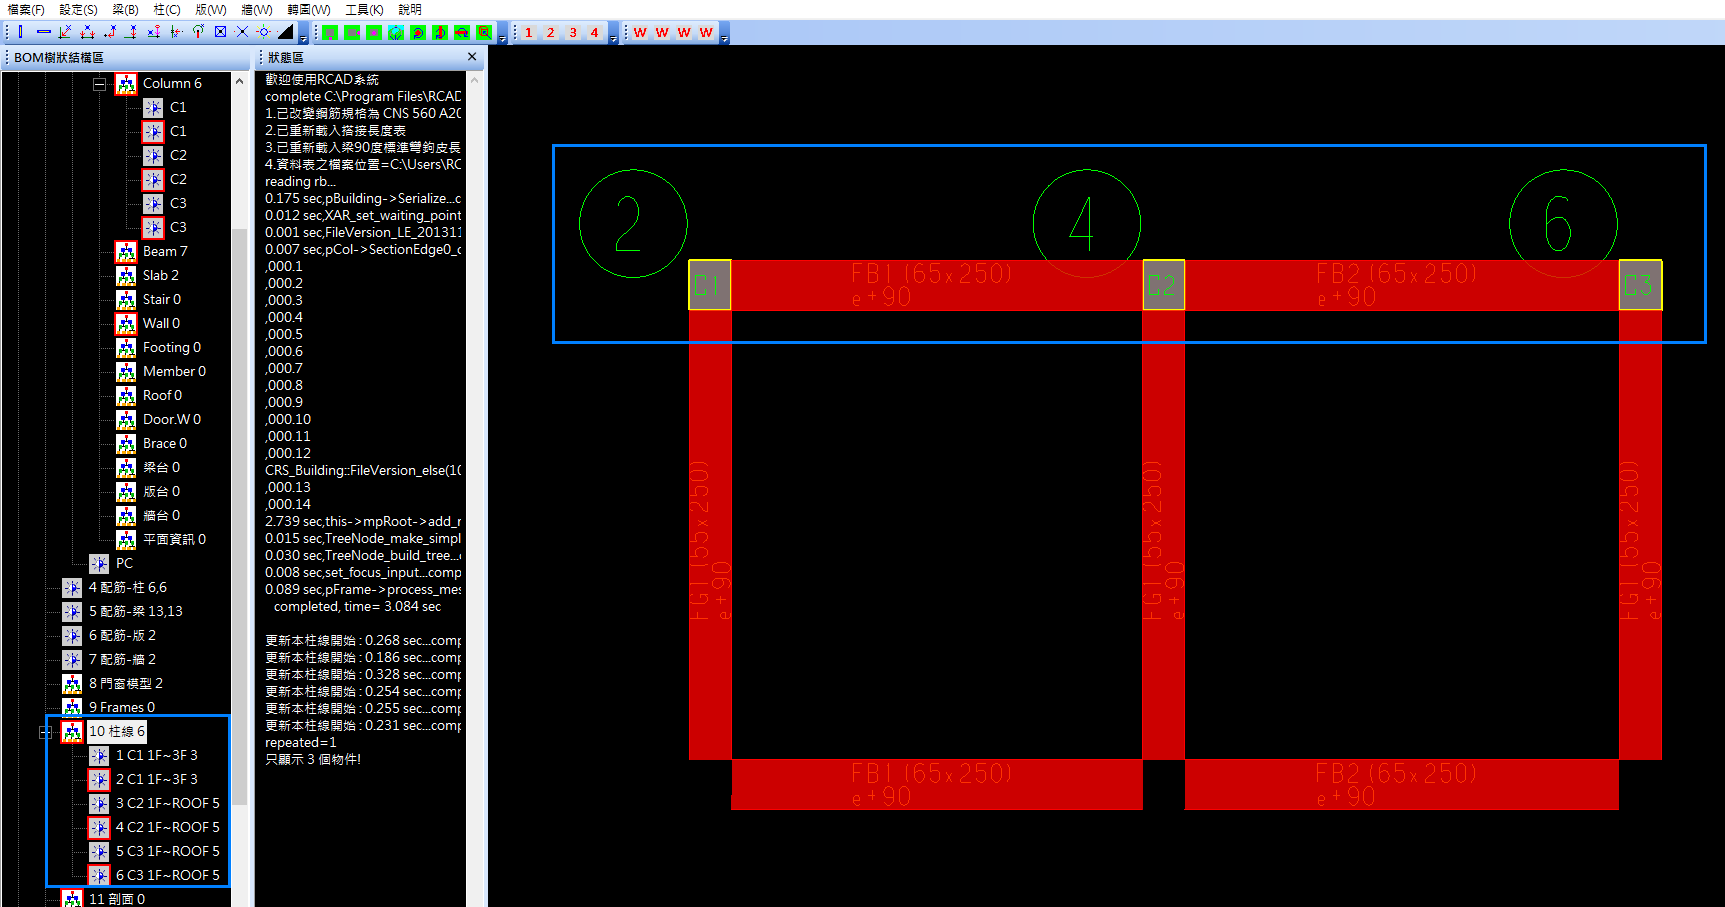
Task: Select Brace 0 in the tree
Action: click(x=165, y=443)
